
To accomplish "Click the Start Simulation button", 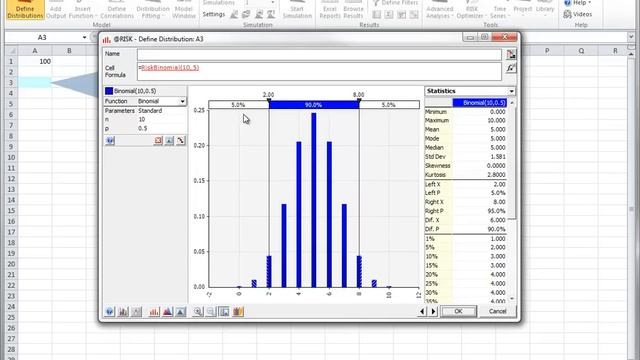I will 297,10.
